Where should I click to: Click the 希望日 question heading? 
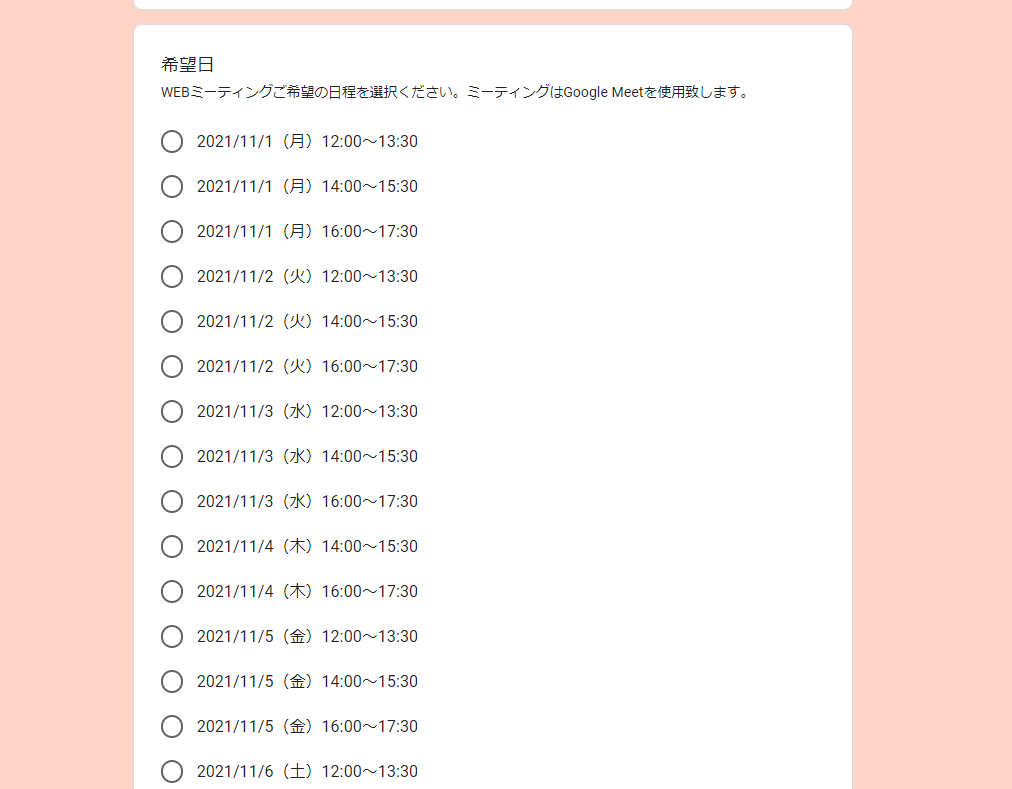188,65
